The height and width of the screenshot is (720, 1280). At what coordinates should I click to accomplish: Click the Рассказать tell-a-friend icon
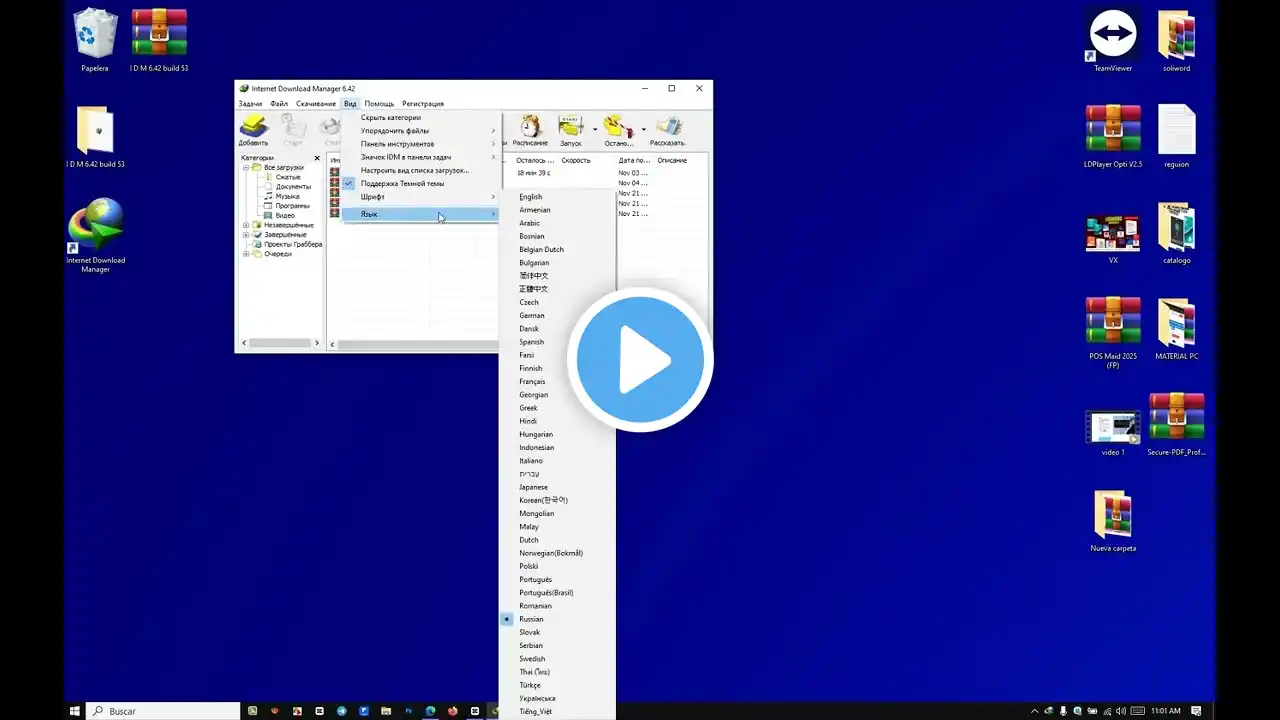667,128
